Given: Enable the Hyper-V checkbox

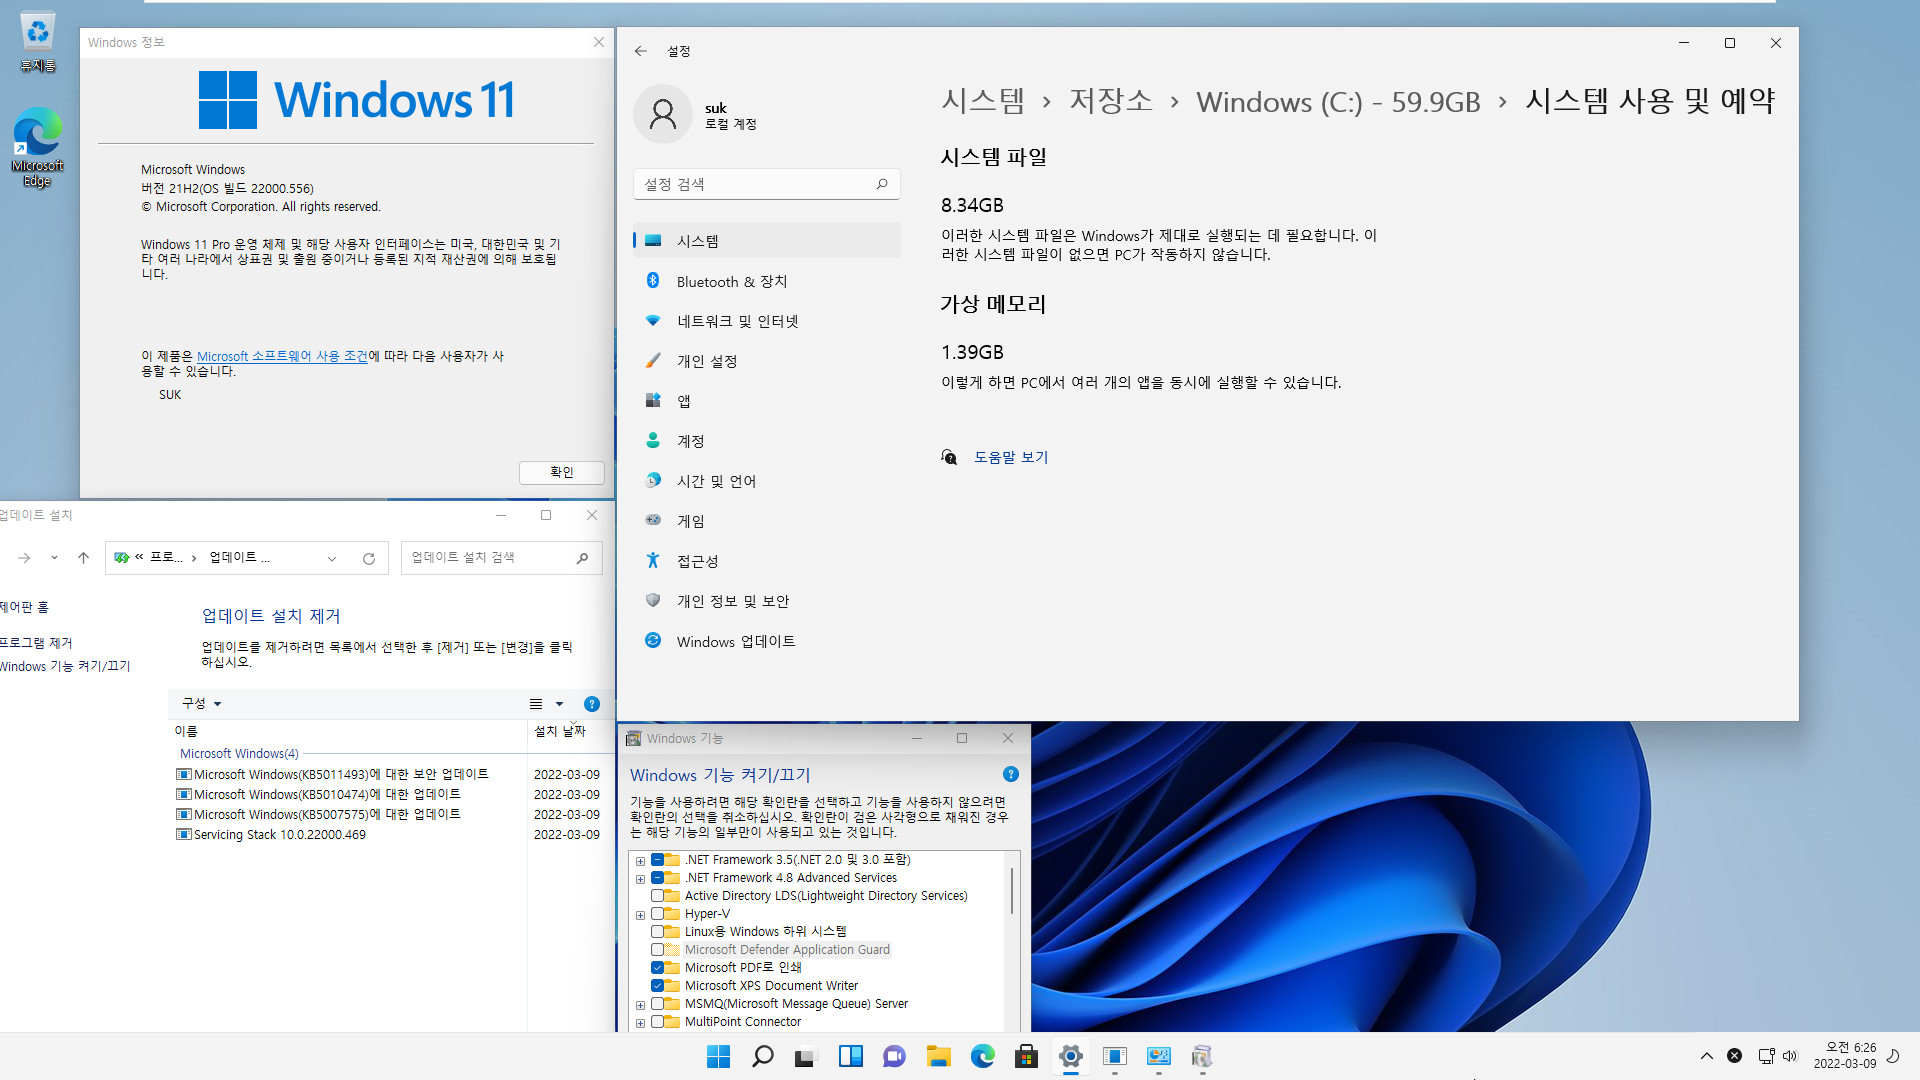Looking at the screenshot, I should click(657, 914).
